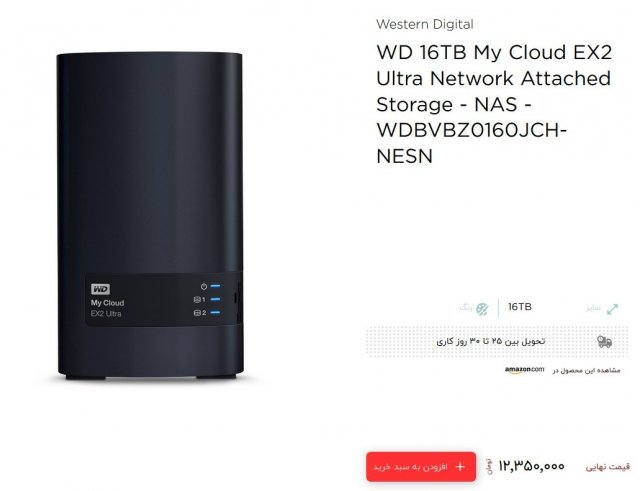Screen dimensions: 640x491
Task: Click the delivery truck icon
Action: point(604,342)
